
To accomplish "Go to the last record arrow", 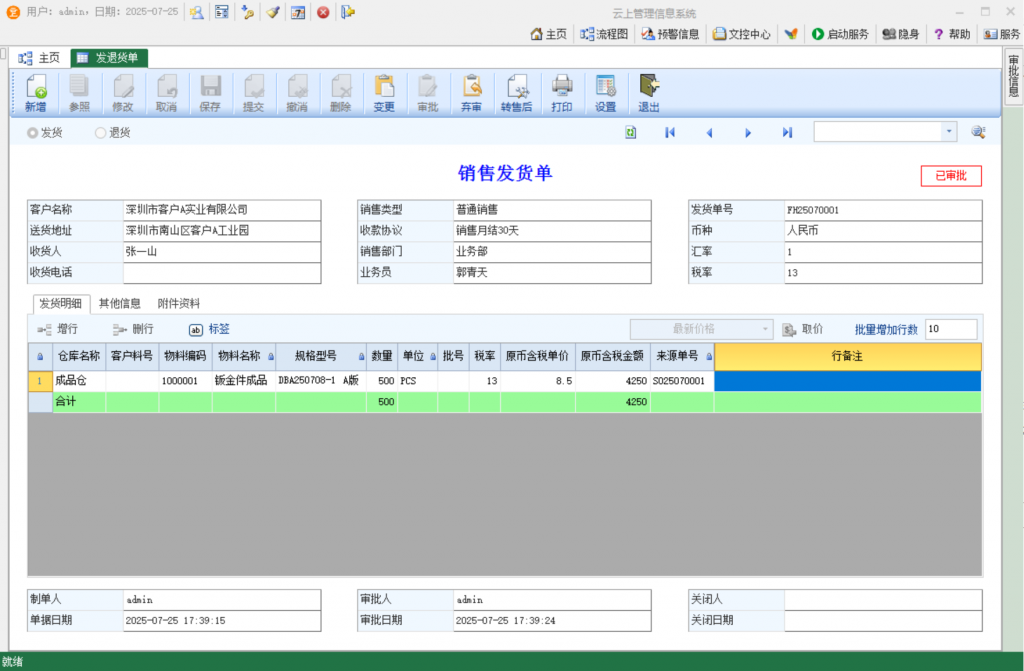I will (x=788, y=133).
